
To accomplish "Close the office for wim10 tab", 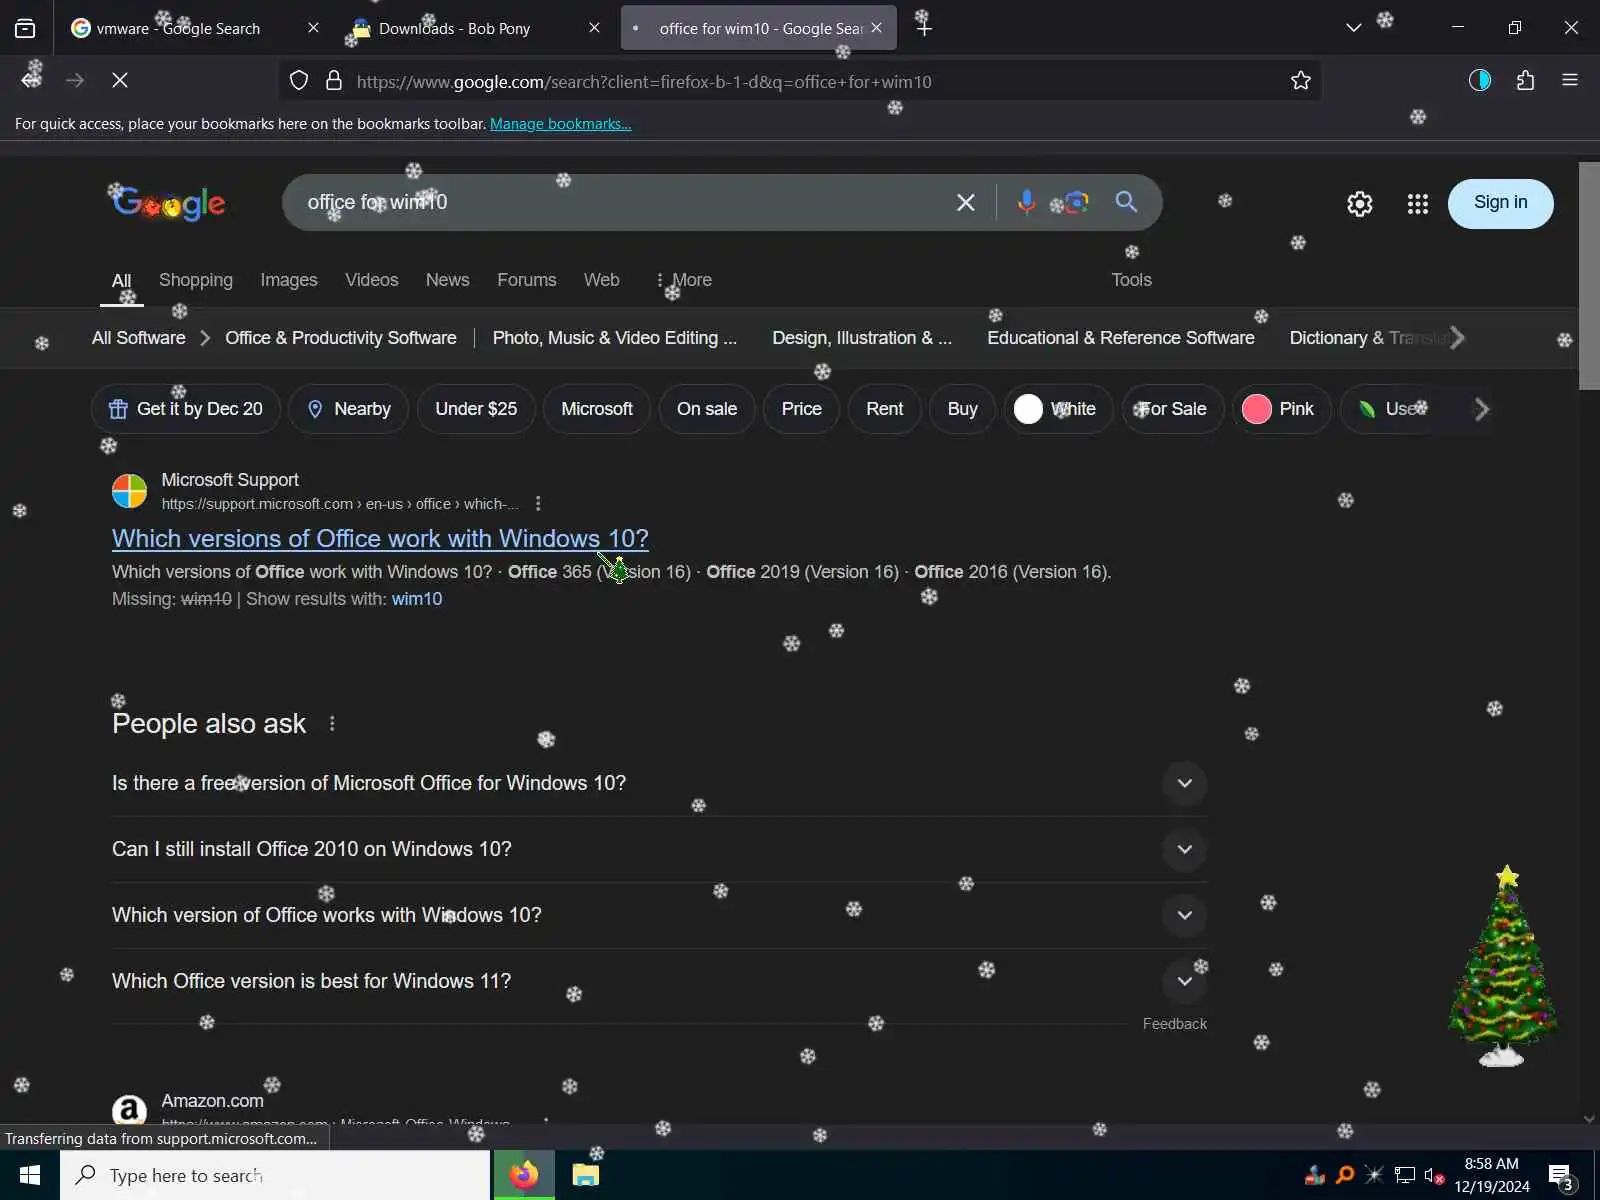I will [x=877, y=28].
